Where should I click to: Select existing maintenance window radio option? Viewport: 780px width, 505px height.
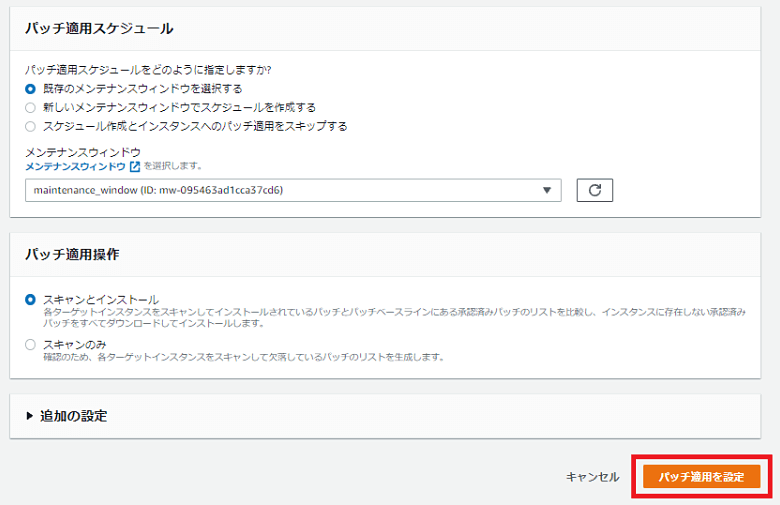30,89
